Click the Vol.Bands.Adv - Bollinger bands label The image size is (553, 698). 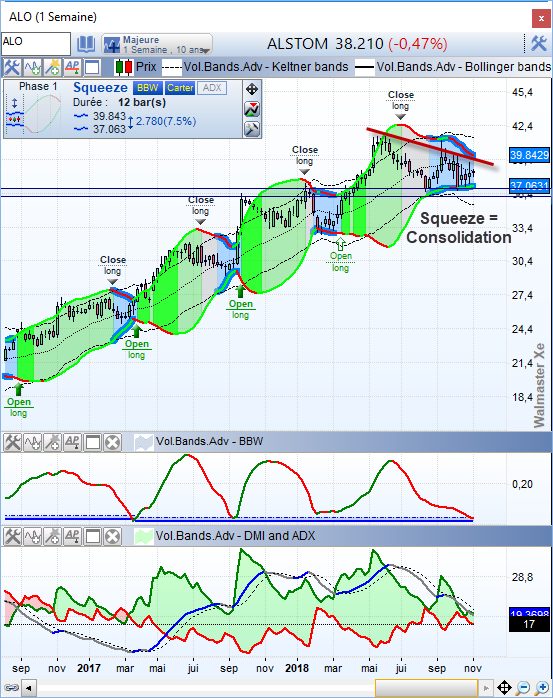pos(464,67)
